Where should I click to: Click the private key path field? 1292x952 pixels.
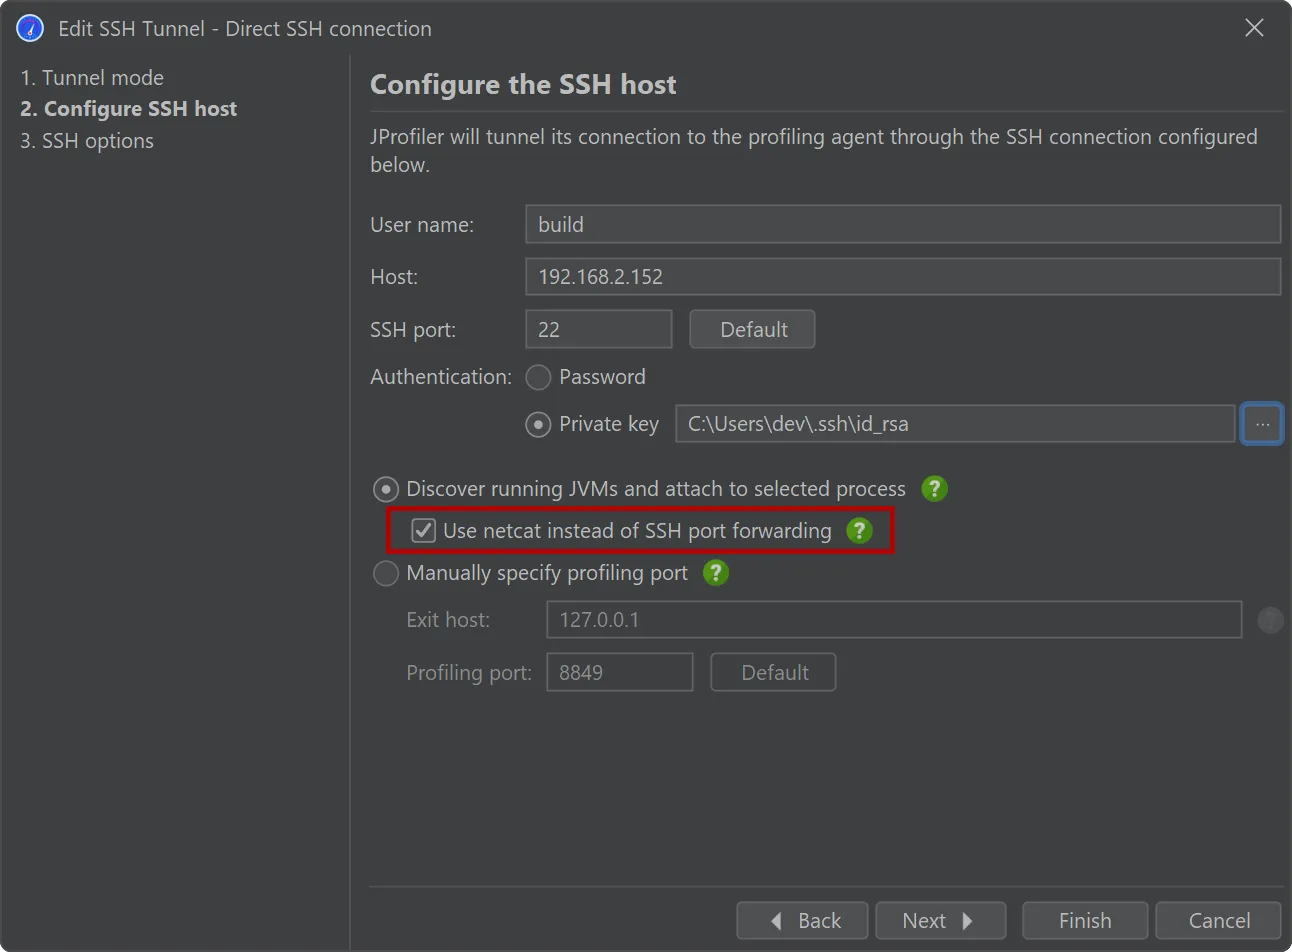955,424
